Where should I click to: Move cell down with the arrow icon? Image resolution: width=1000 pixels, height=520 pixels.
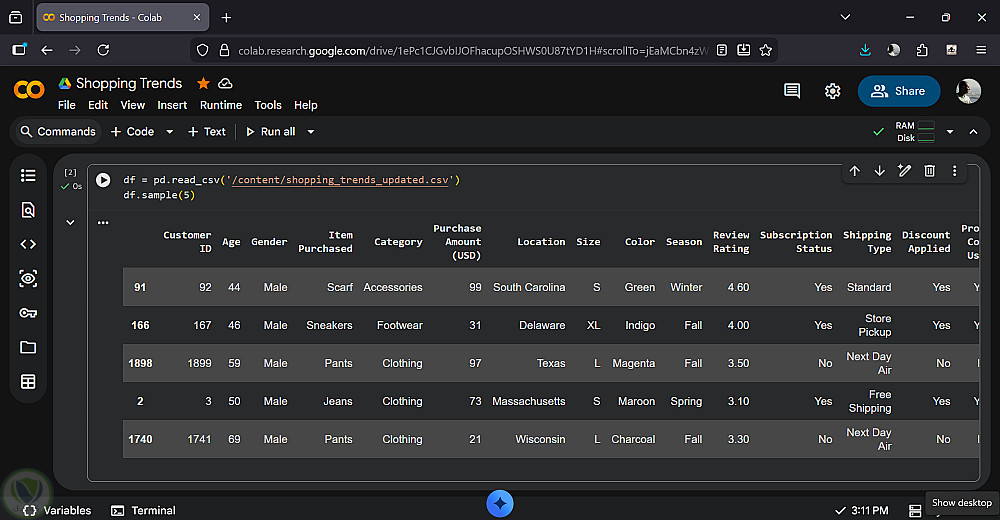coord(879,171)
